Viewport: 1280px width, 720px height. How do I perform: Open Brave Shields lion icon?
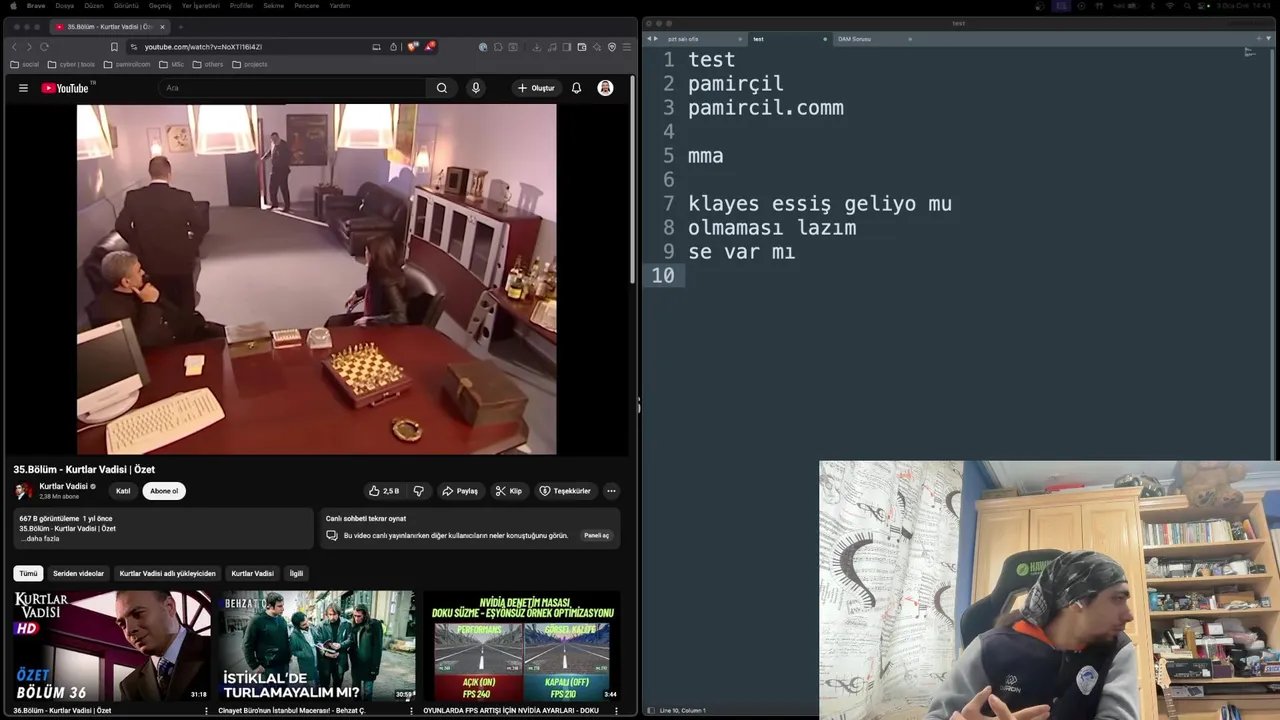point(413,46)
